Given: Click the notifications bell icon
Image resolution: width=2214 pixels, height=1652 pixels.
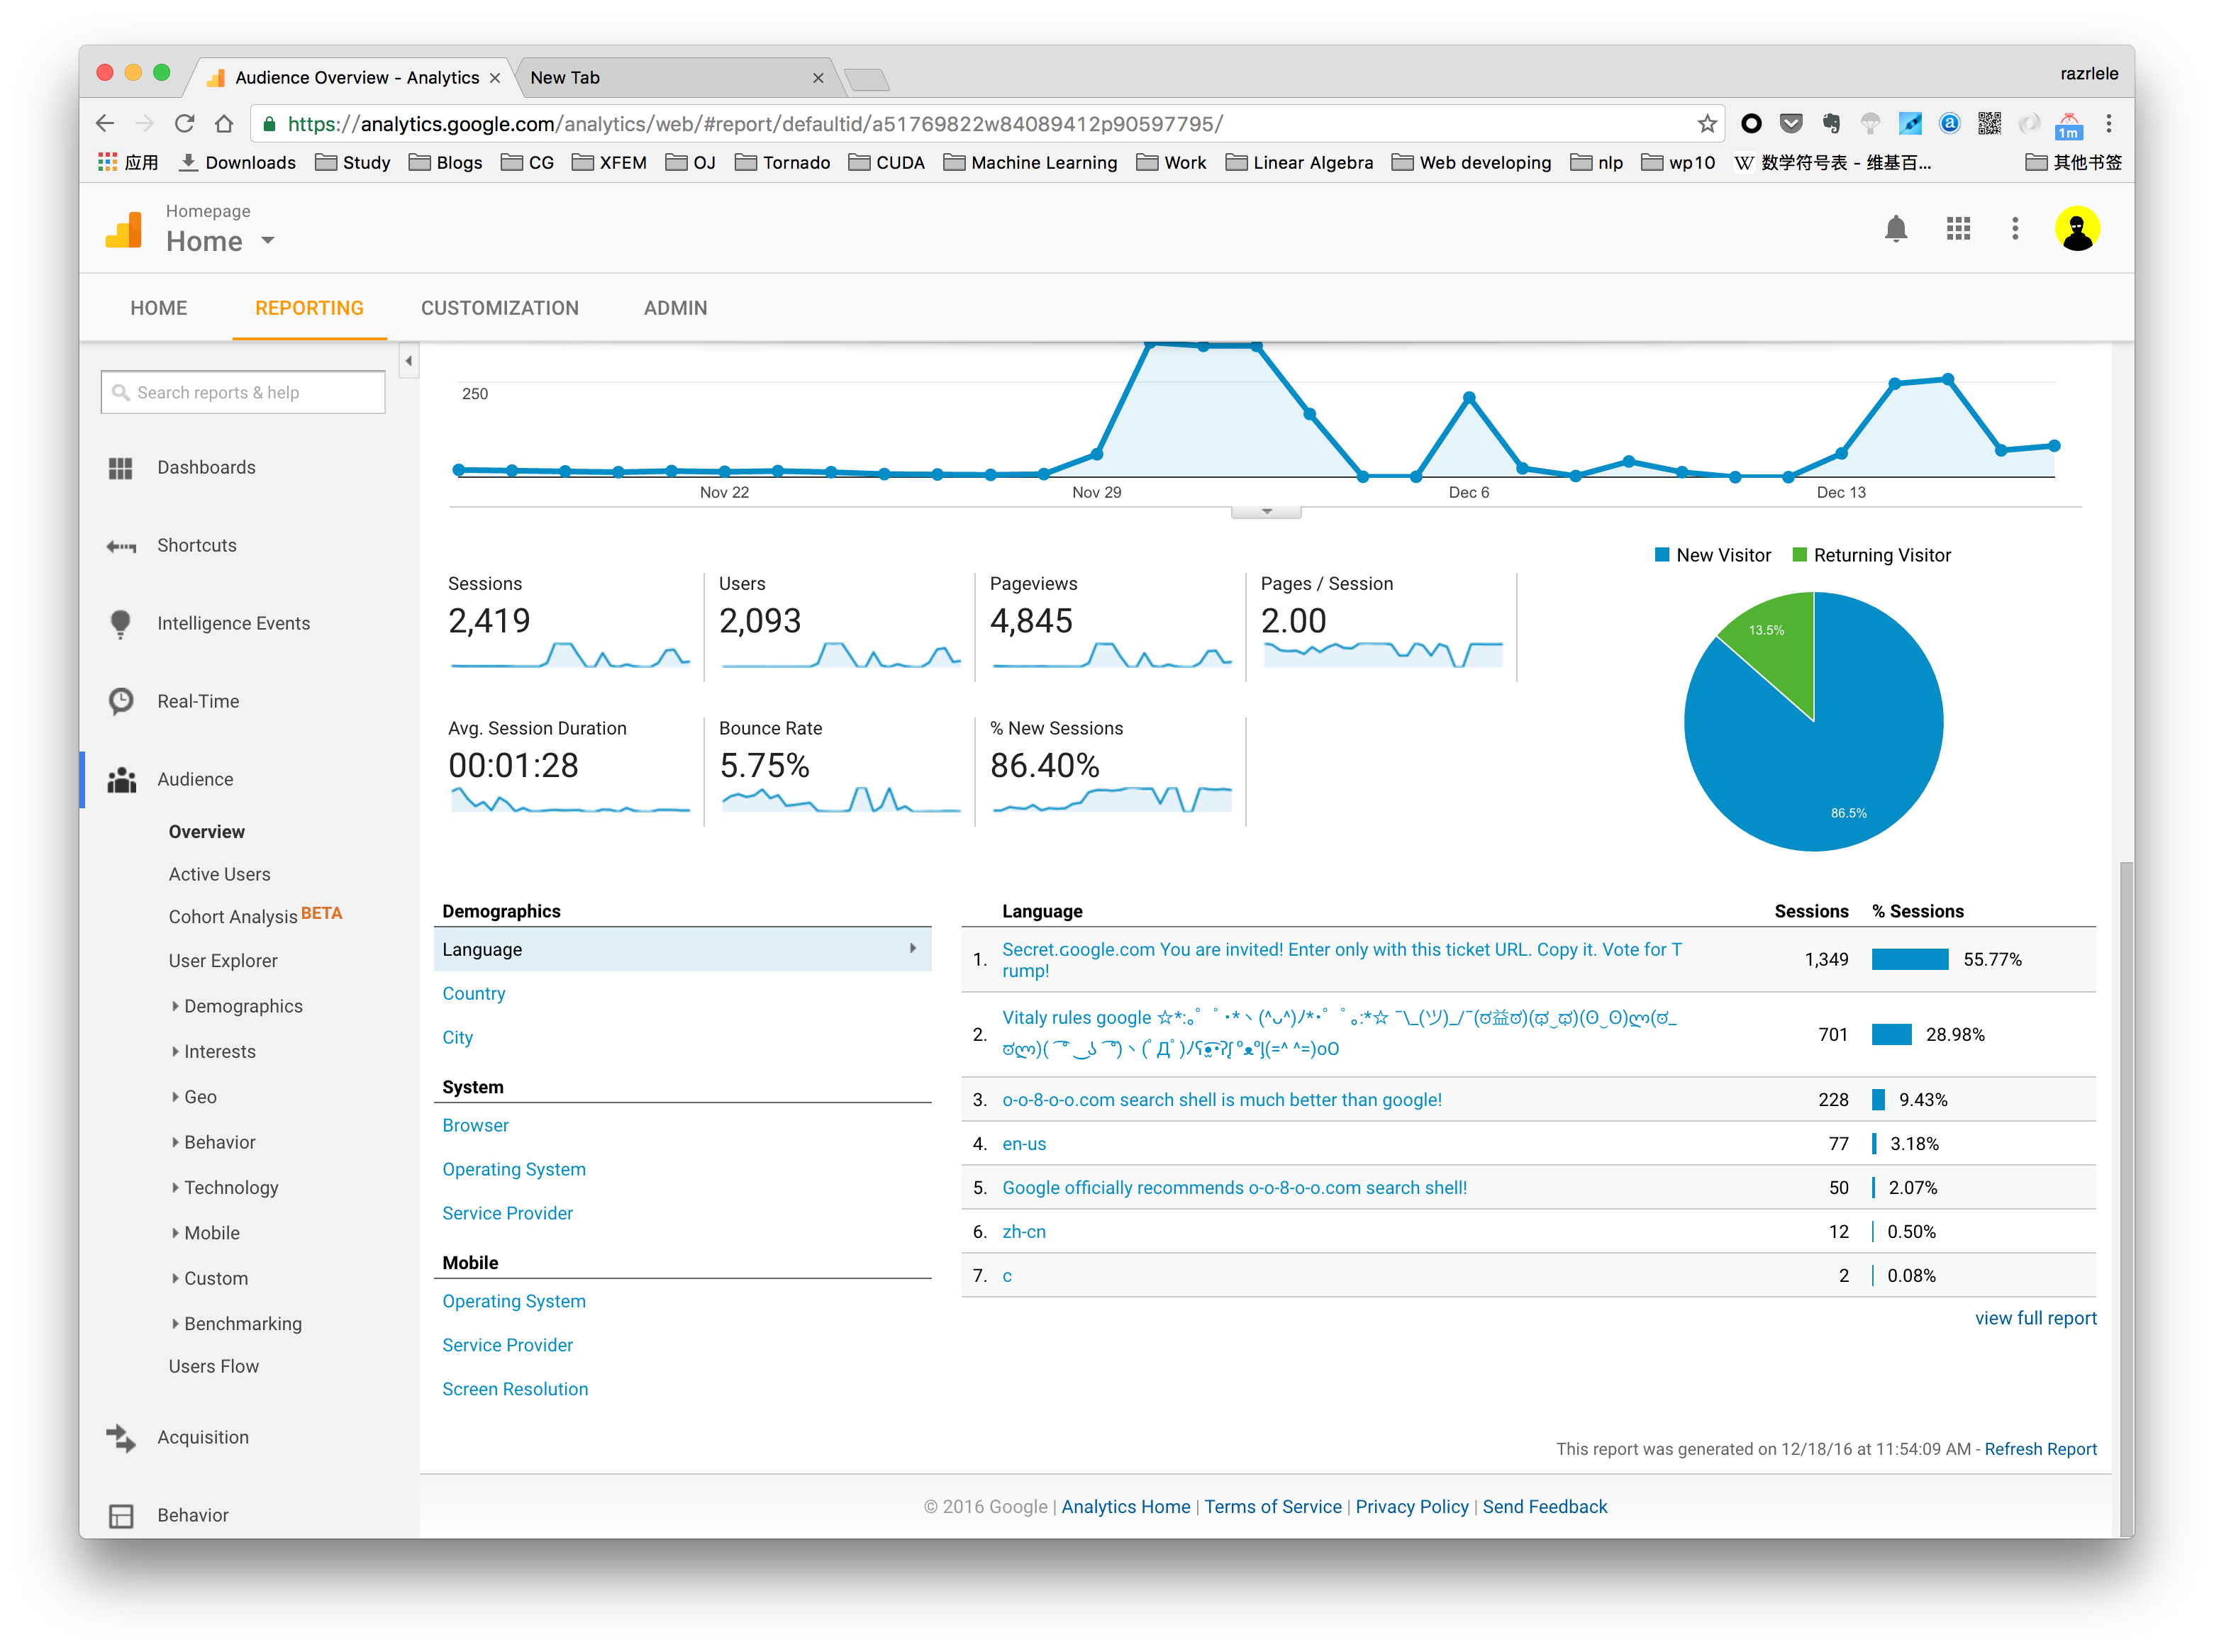Looking at the screenshot, I should (1895, 229).
